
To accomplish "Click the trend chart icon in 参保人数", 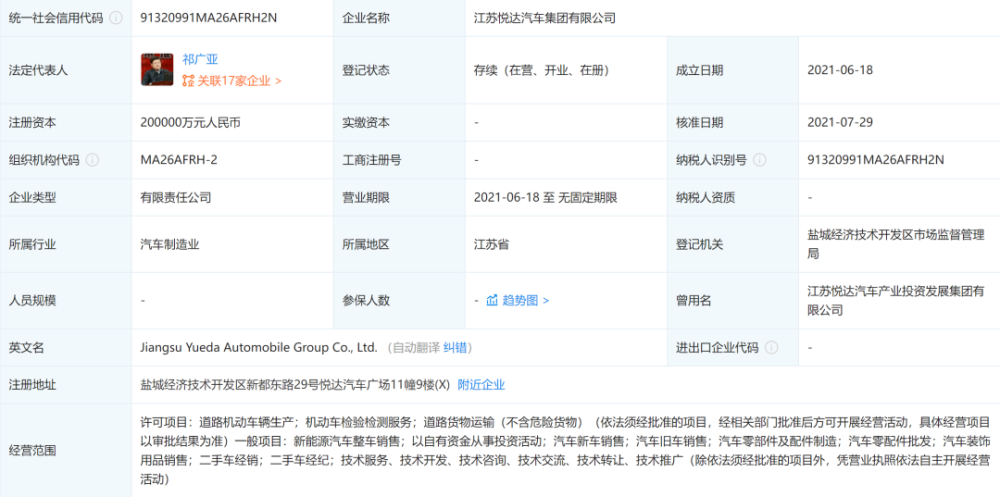I will 492,300.
